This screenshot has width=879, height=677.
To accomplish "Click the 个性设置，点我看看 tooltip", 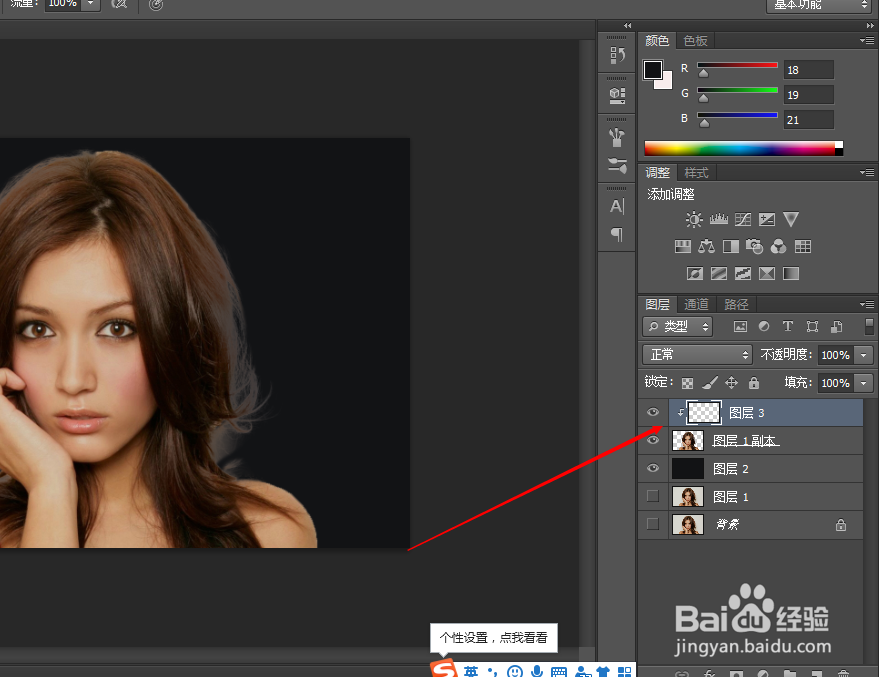I will pos(493,638).
